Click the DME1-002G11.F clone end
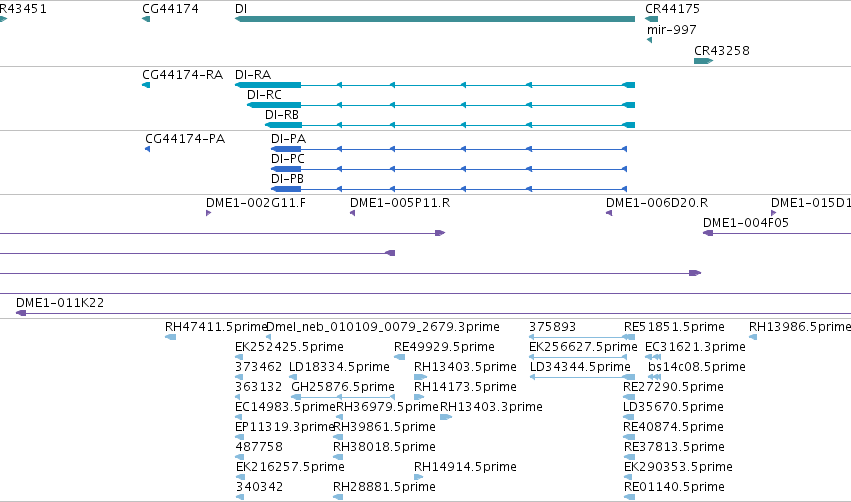Screen dimensions: 851x502 208,213
